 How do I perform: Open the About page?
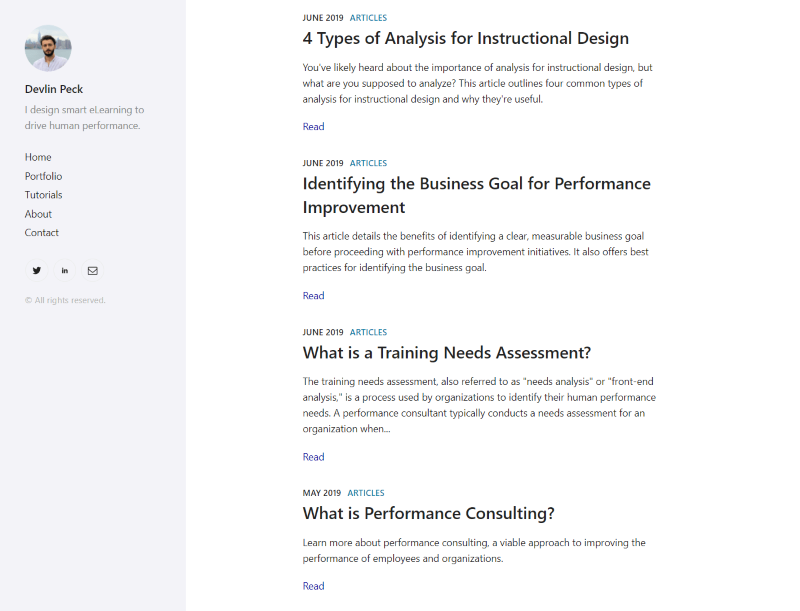[38, 213]
